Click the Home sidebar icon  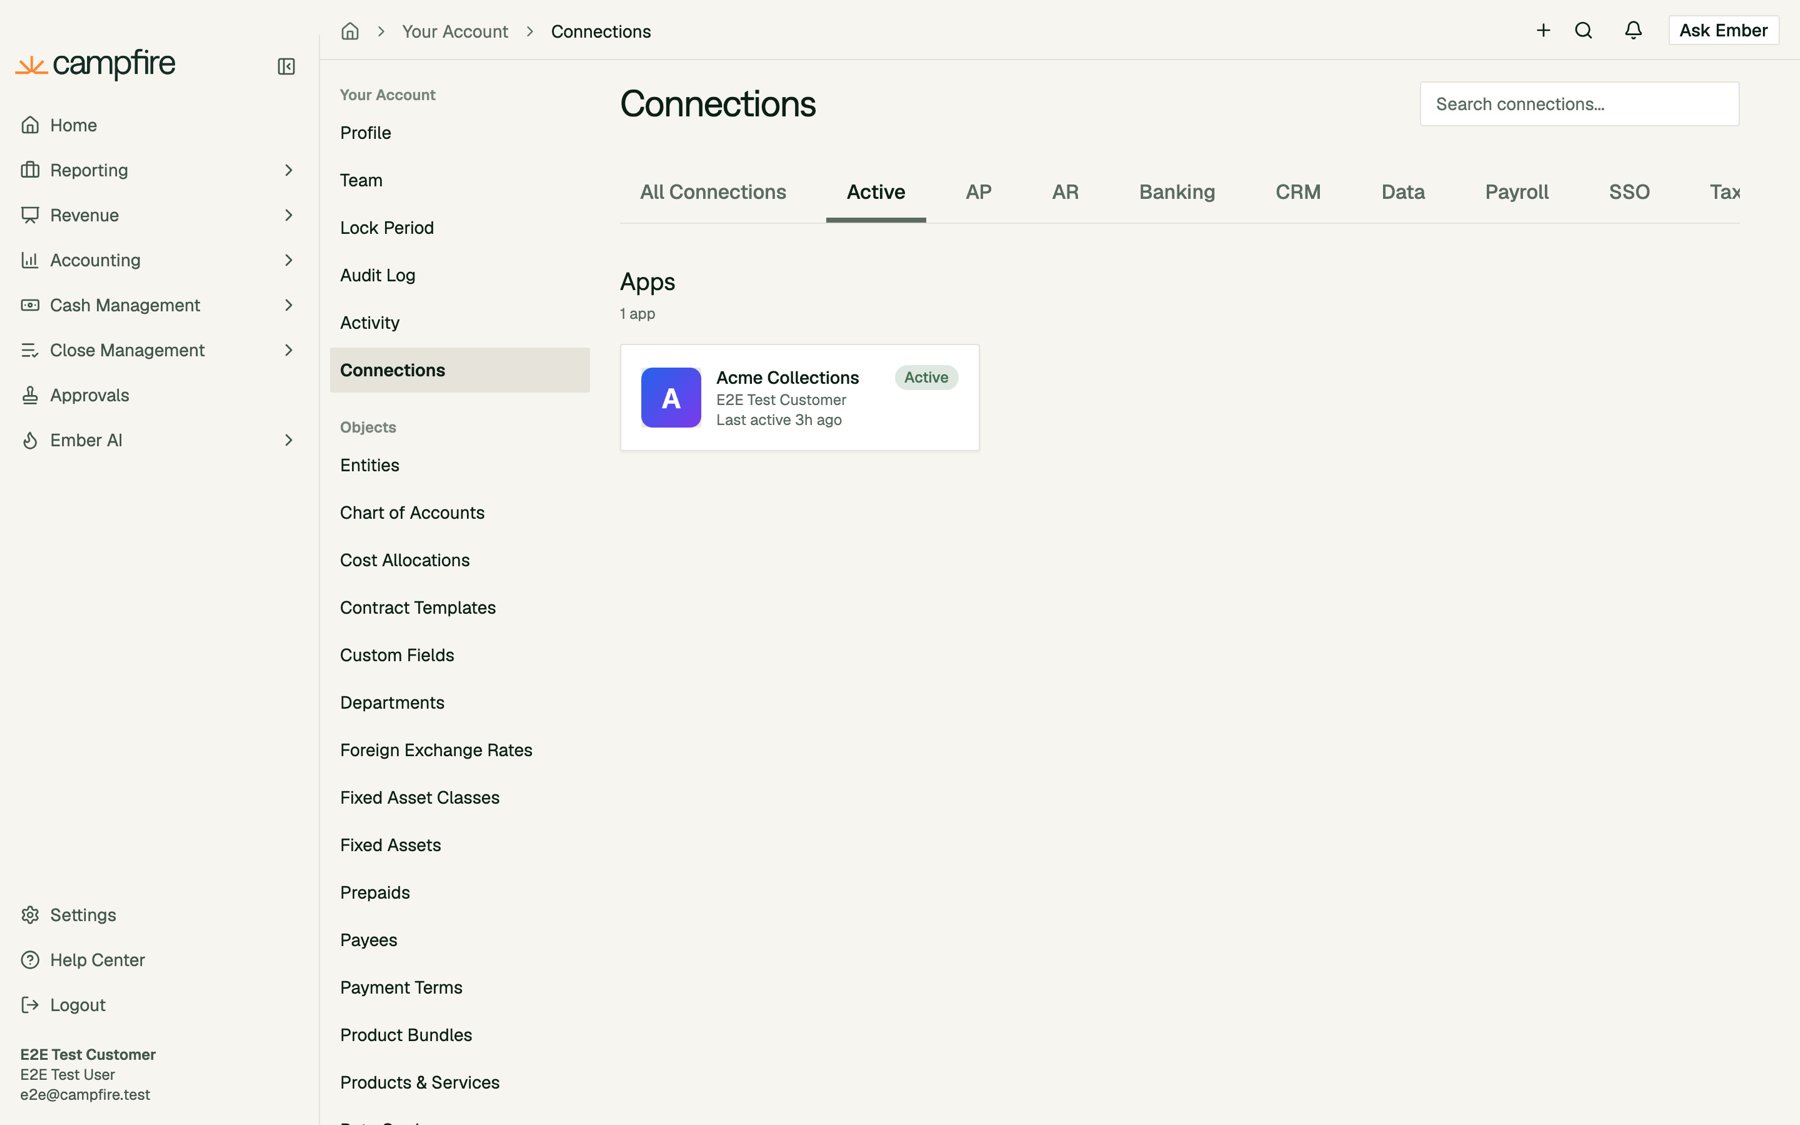point(30,125)
